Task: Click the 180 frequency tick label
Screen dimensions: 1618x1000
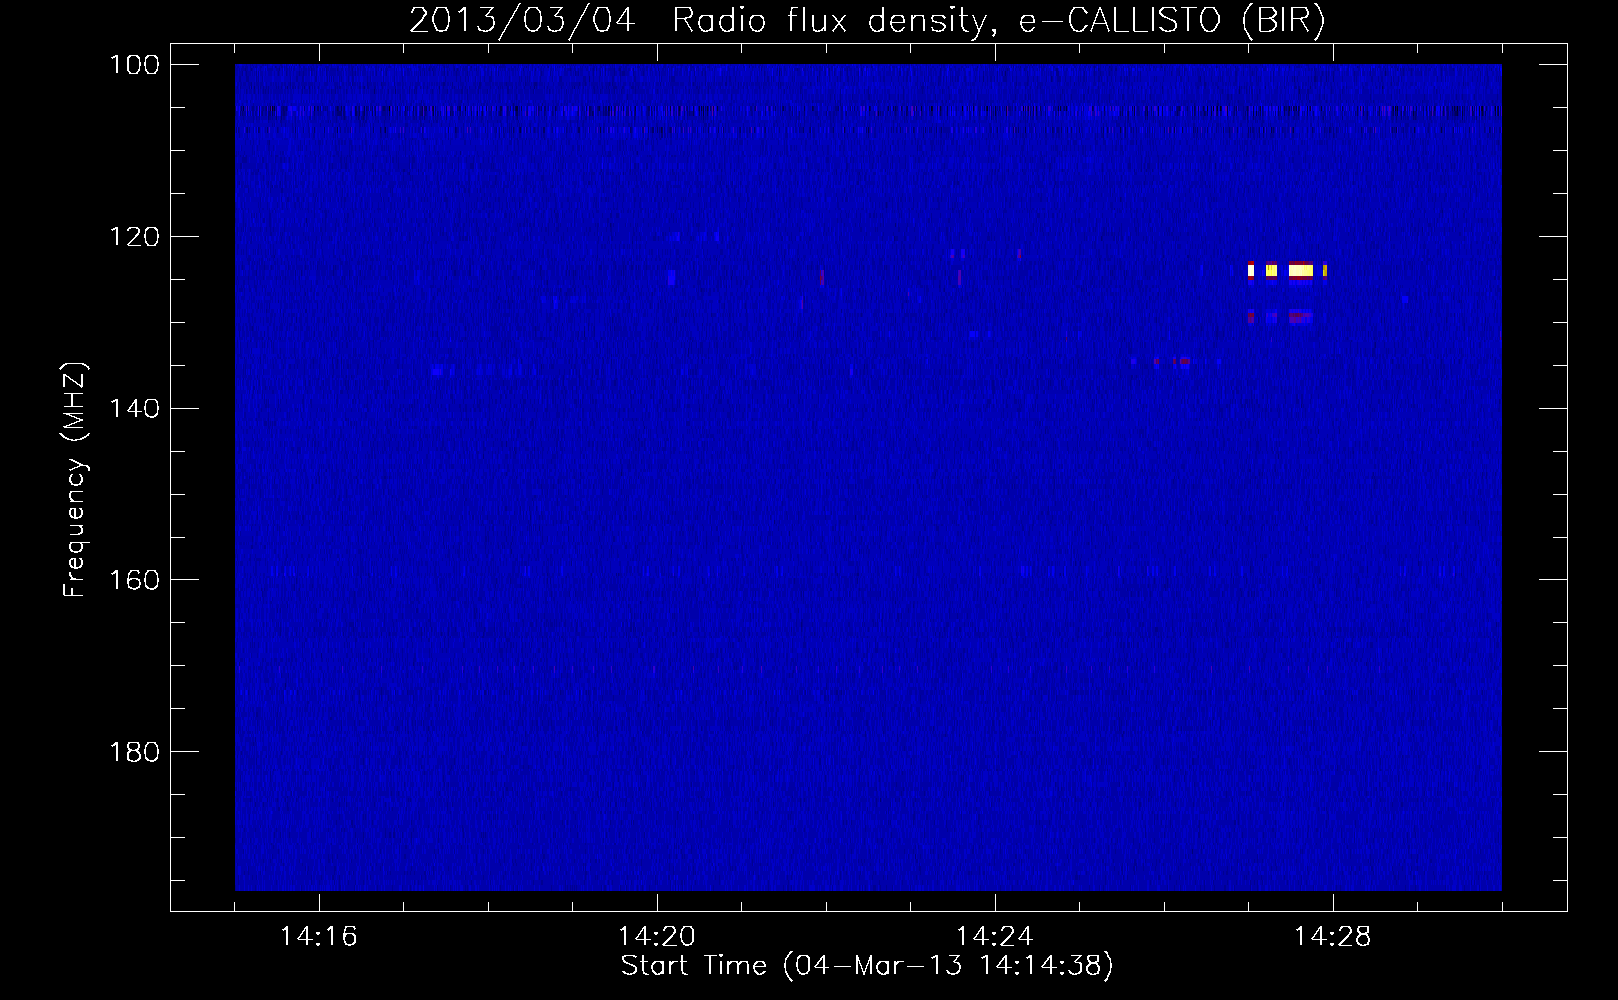Action: coord(135,752)
